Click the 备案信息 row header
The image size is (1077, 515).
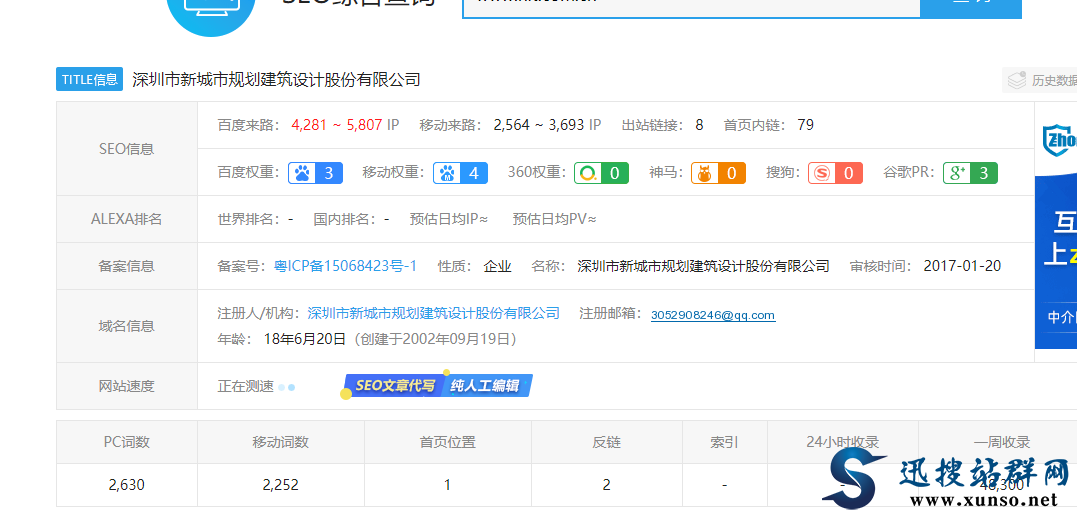coord(127,266)
